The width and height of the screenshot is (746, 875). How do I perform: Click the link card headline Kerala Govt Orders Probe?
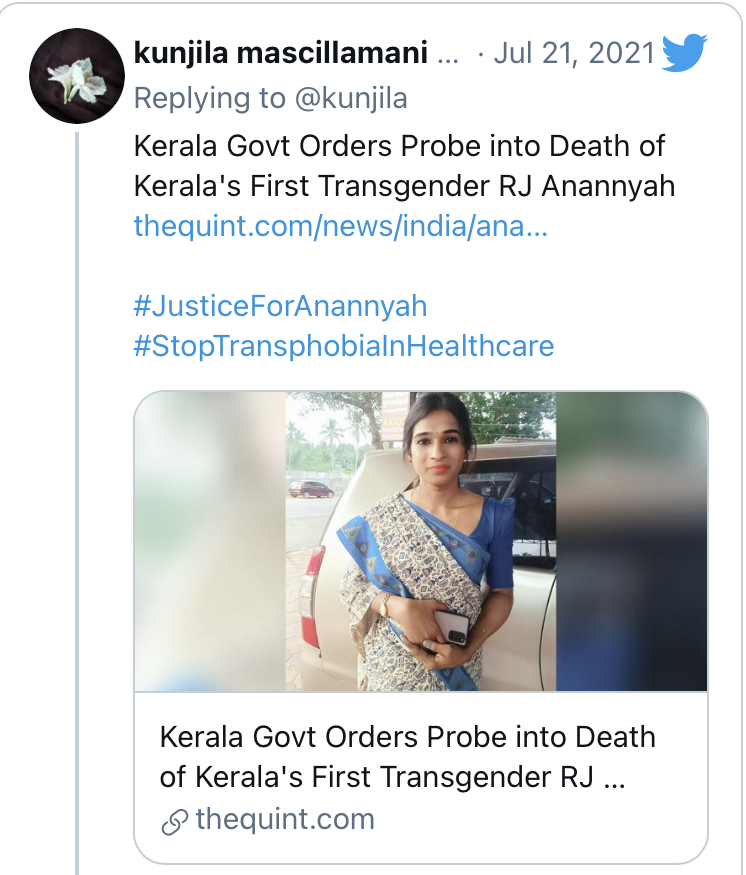pos(407,757)
